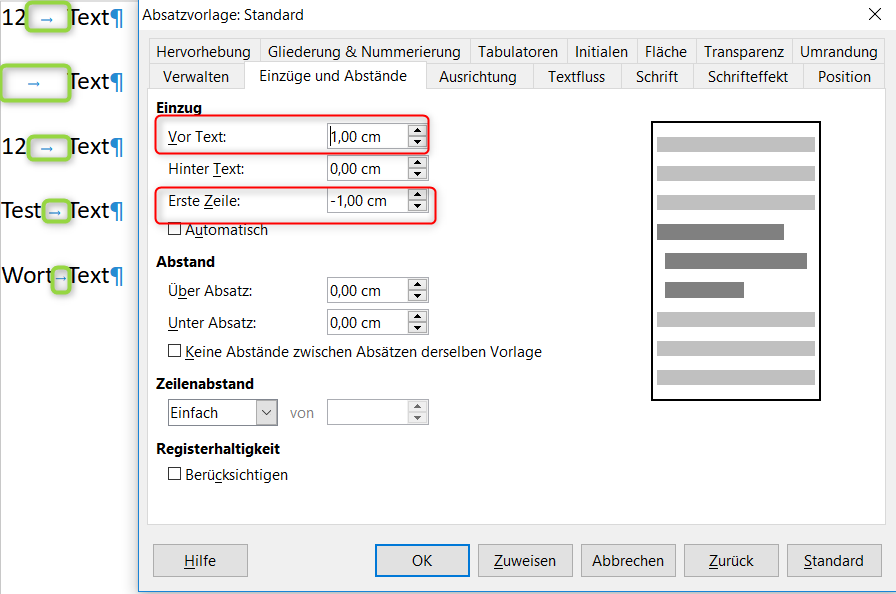Viewport: 896px width, 594px height.
Task: Check the Berücksichtigen option for Registerhaltigkeit
Action: tap(175, 475)
